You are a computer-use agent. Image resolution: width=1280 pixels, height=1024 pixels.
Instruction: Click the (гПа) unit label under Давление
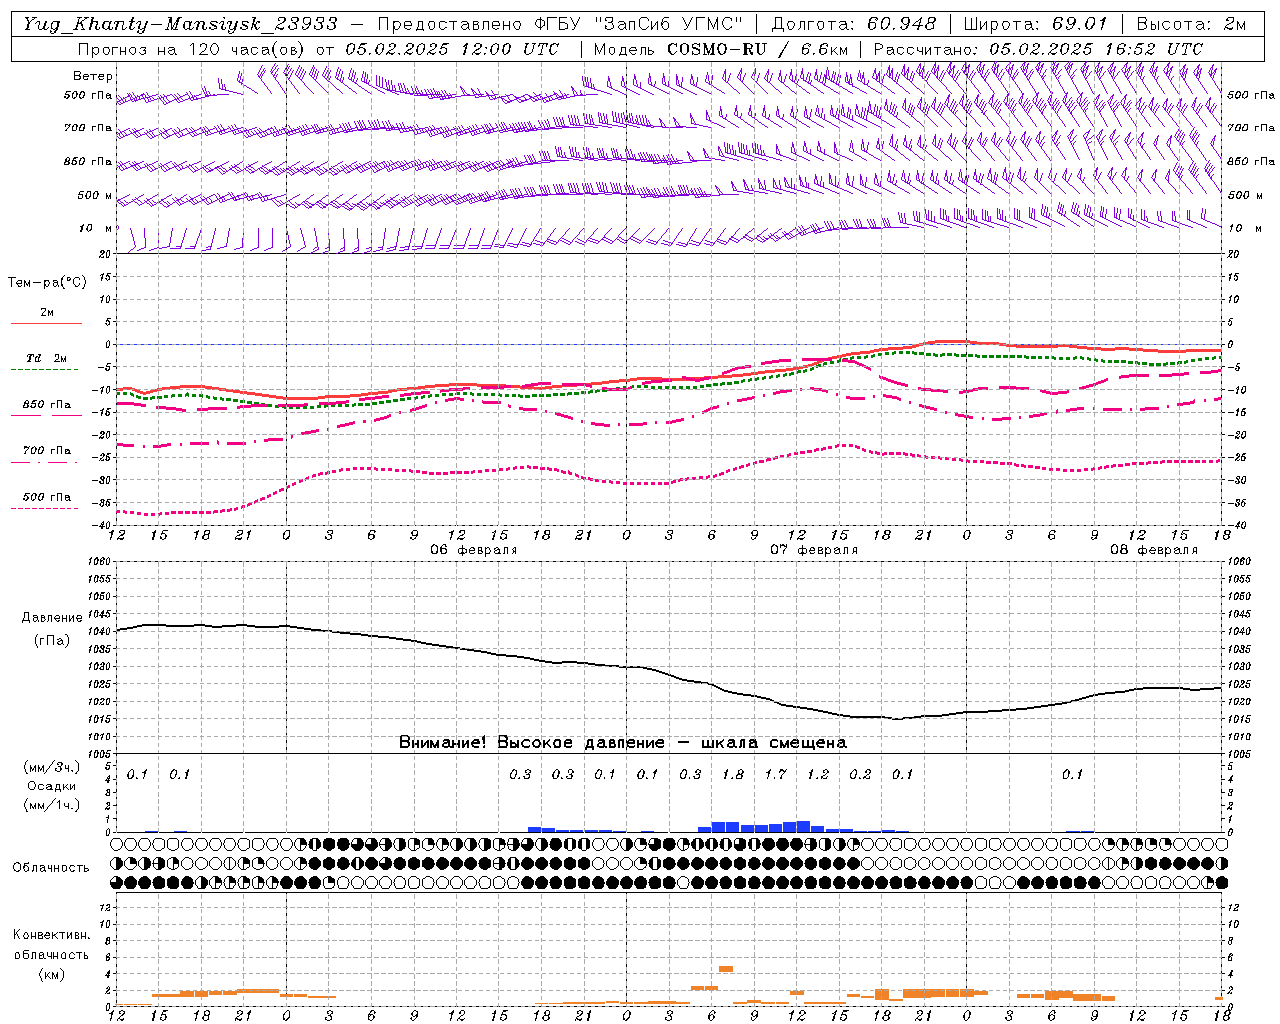(52, 641)
